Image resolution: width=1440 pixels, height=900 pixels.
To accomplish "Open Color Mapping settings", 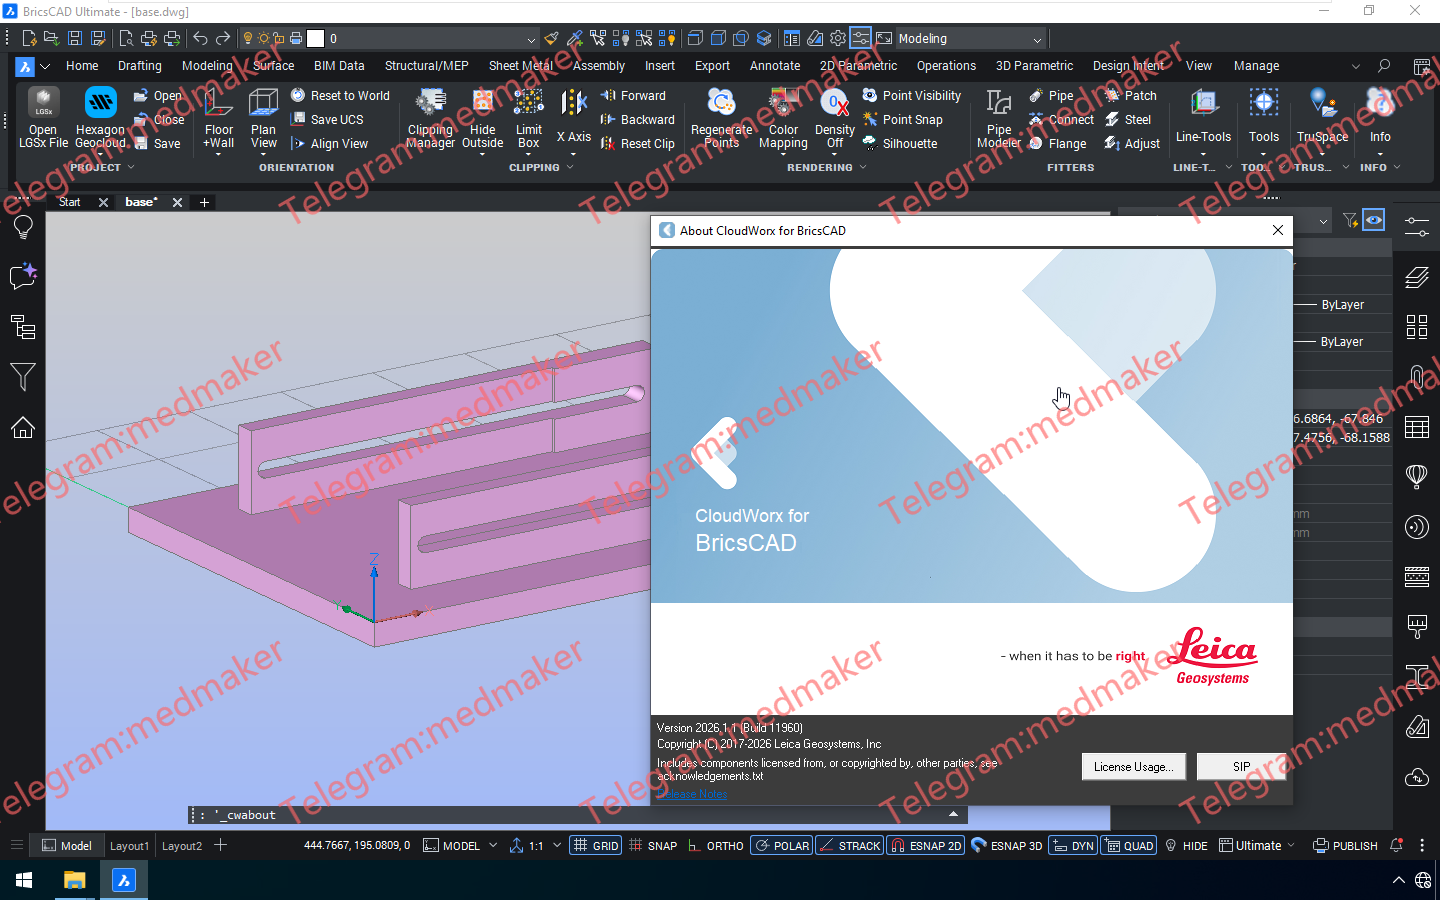I will click(783, 118).
